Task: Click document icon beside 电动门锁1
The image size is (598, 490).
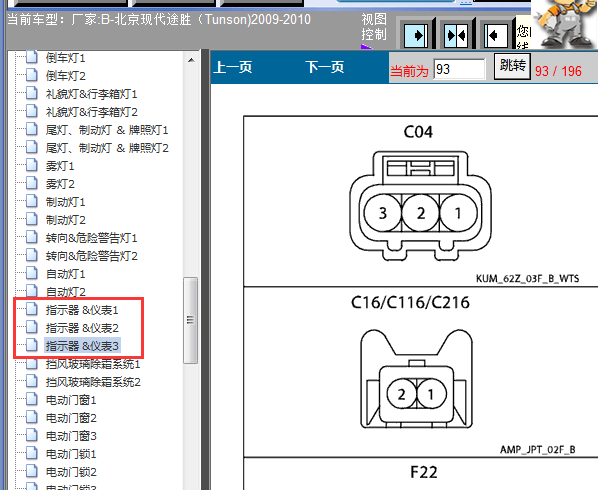Action: (32, 454)
